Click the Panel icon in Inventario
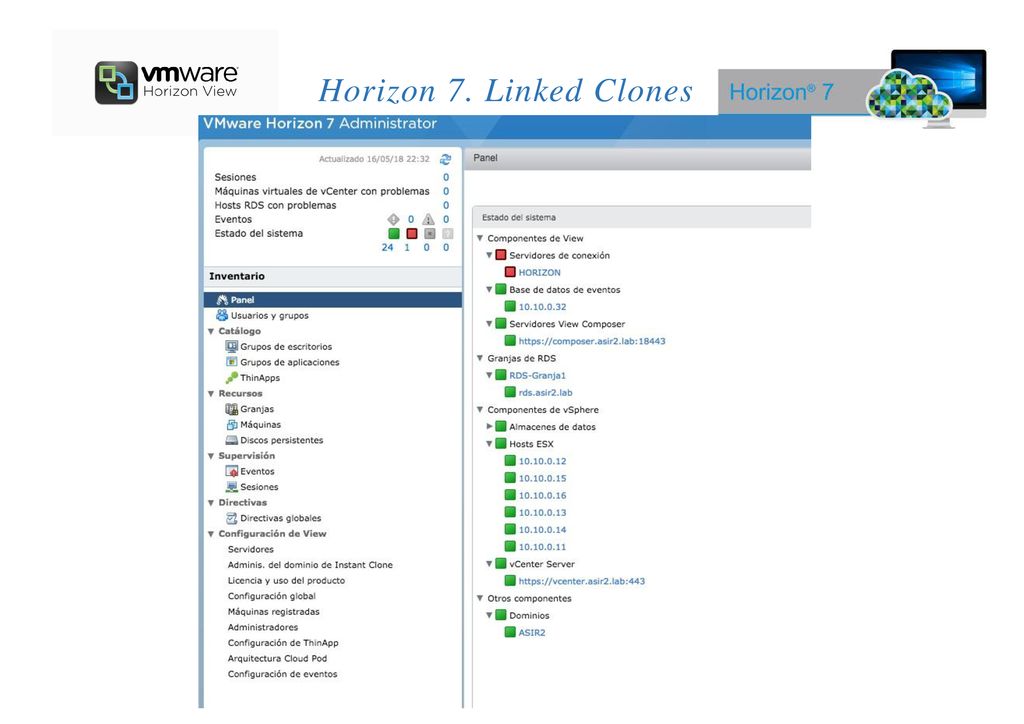 tap(222, 300)
